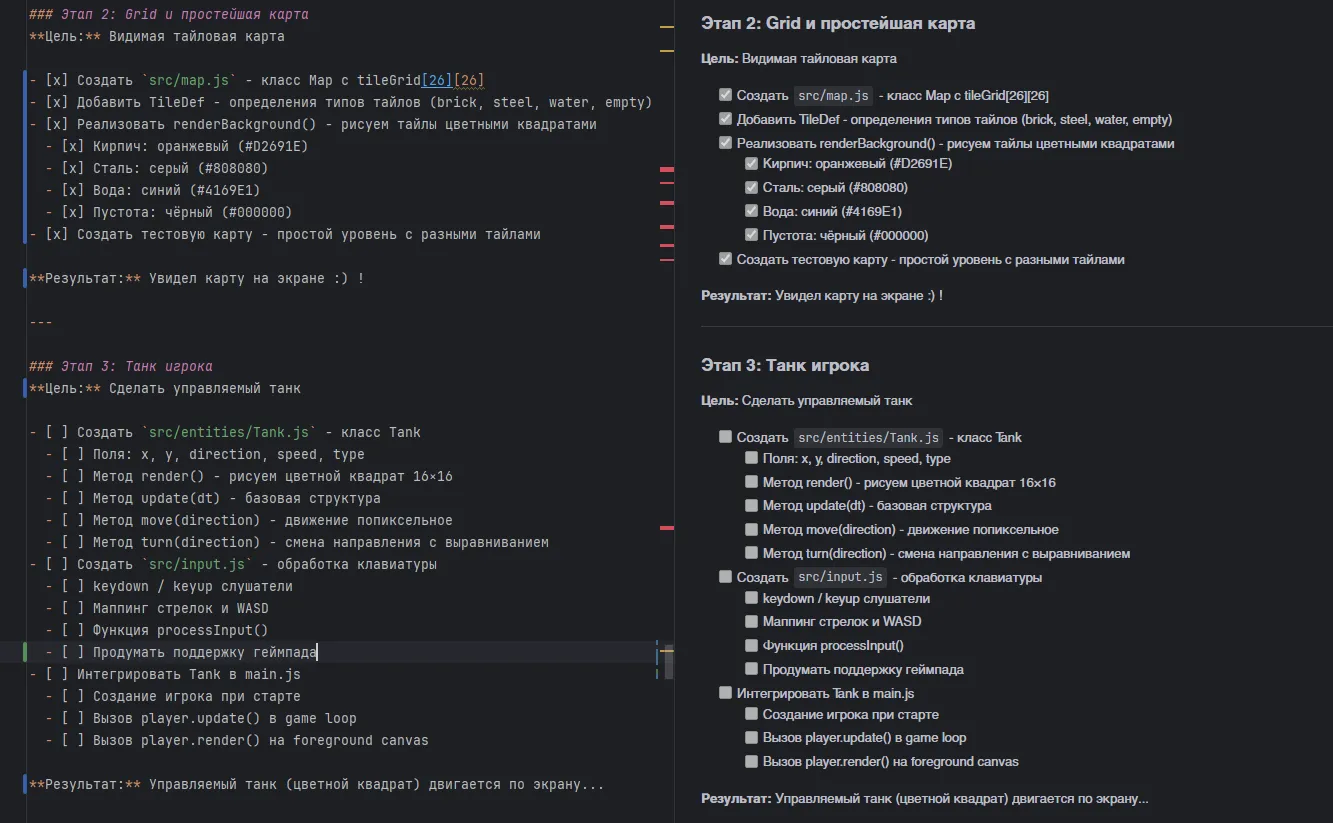
Task: Enable 'Интегрировать Tank в main.js' preview checkbox
Action: point(725,693)
